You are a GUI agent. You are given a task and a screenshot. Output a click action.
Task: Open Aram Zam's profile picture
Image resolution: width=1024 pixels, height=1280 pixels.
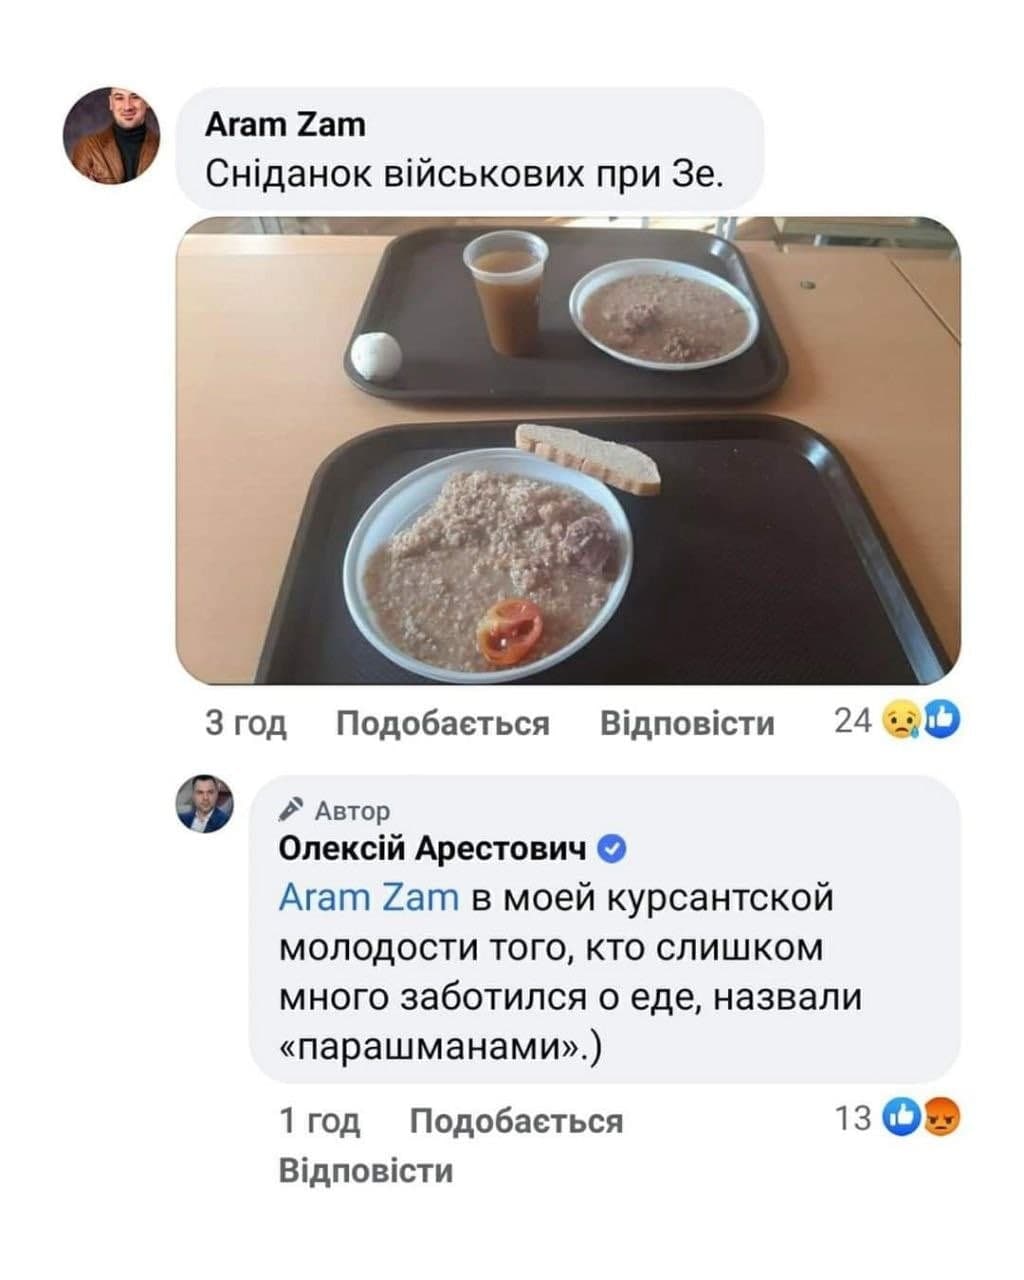point(112,135)
